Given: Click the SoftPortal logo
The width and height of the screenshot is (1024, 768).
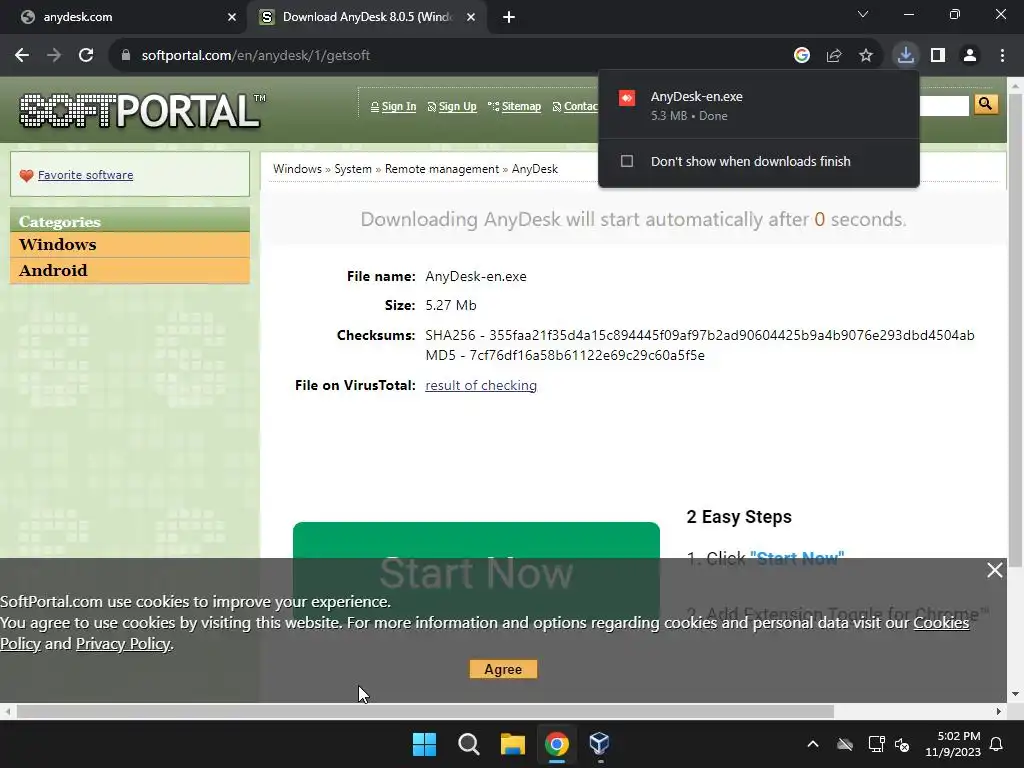Looking at the screenshot, I should click(142, 110).
